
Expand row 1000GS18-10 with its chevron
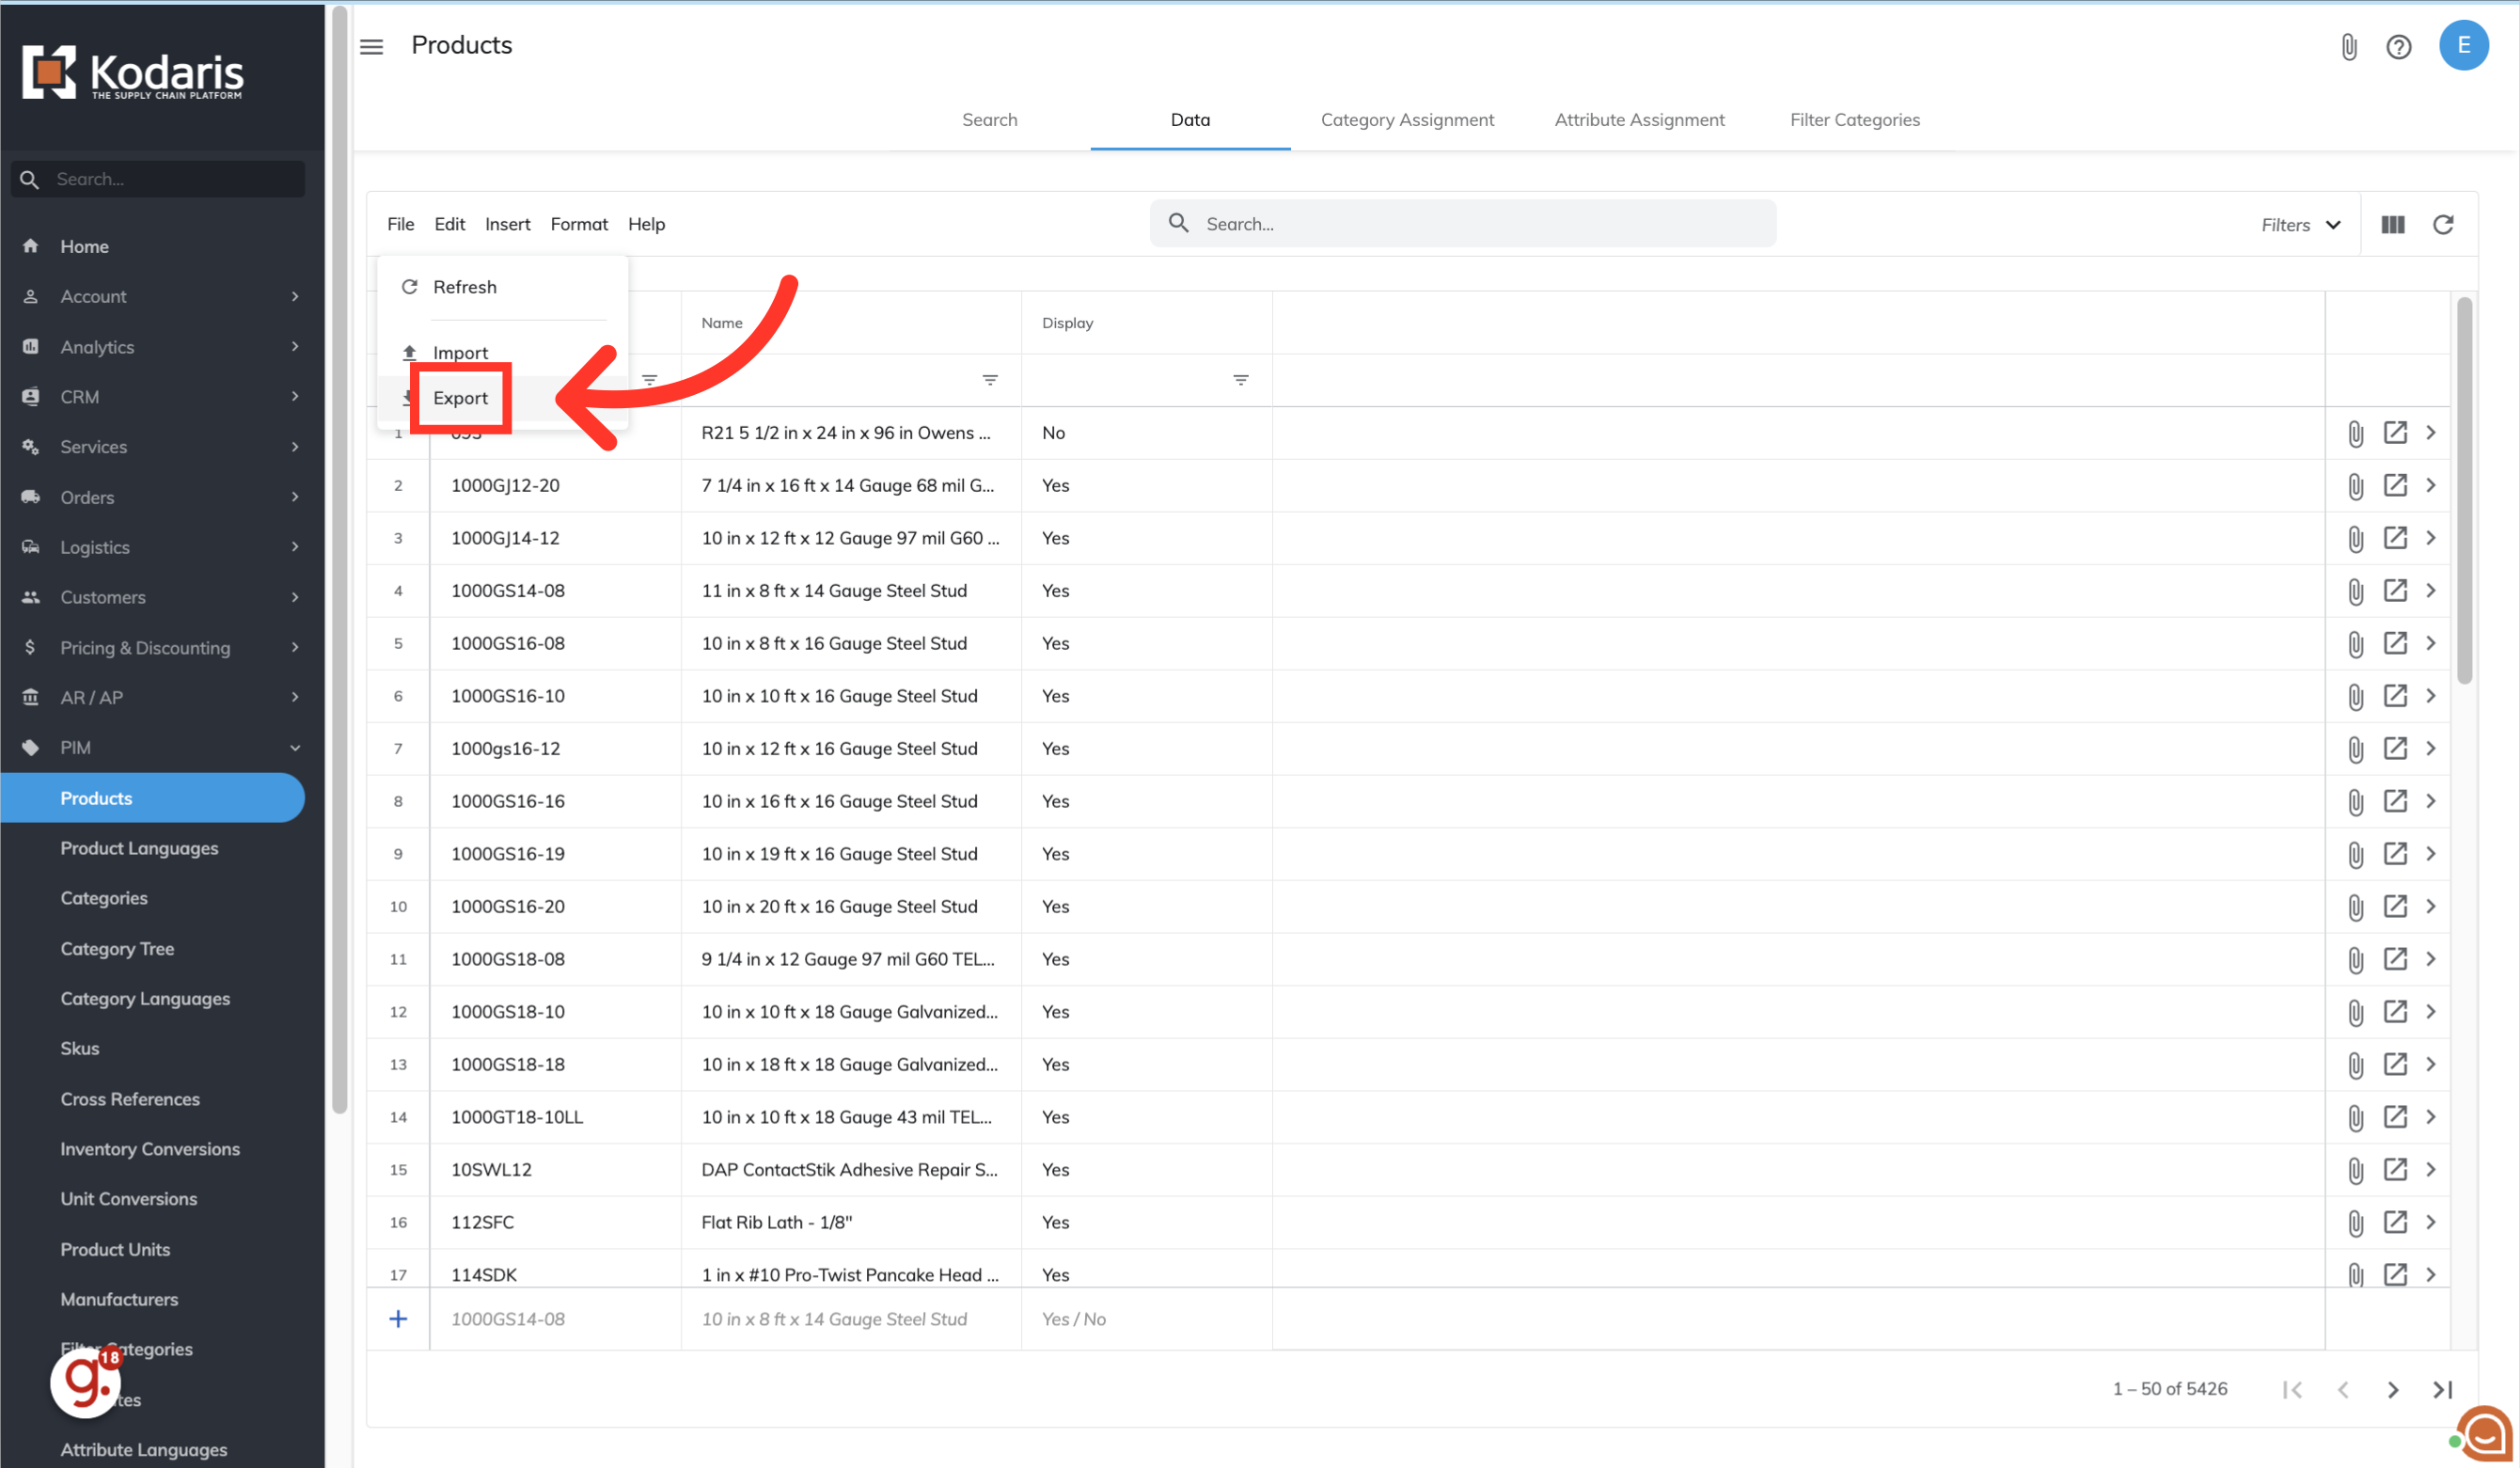tap(2431, 1012)
